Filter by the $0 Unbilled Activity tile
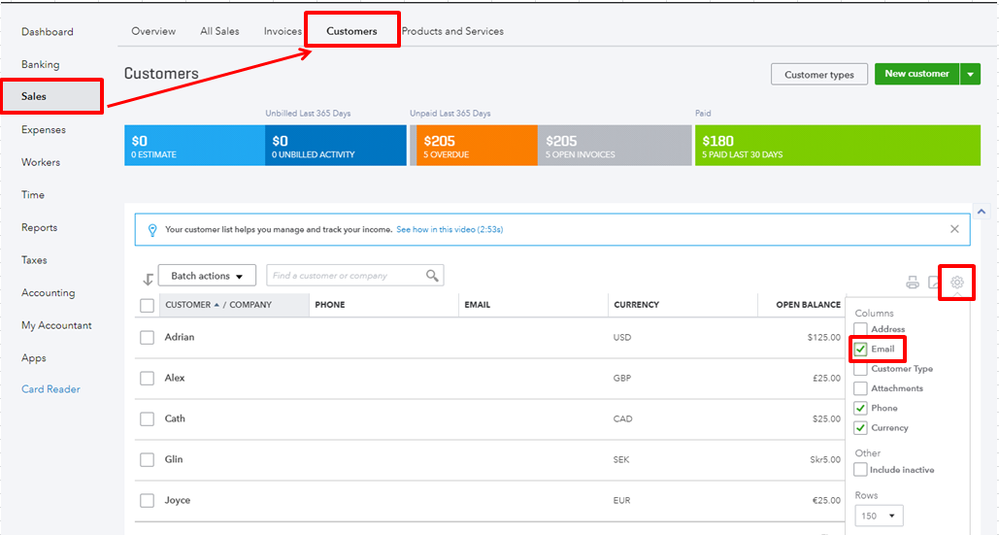This screenshot has height=535, width=999. 336,145
